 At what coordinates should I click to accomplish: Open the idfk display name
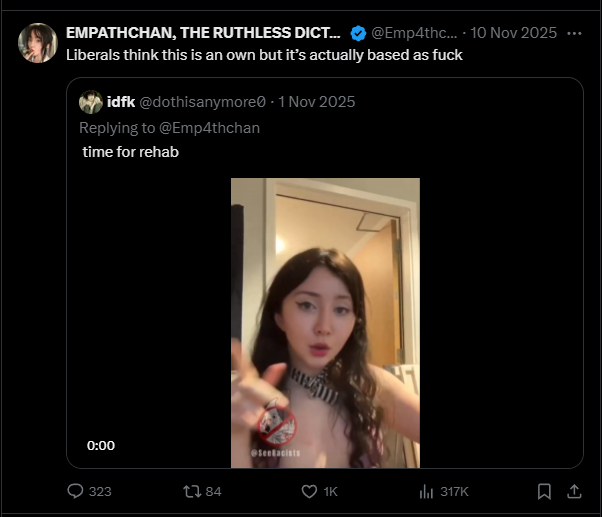point(121,102)
